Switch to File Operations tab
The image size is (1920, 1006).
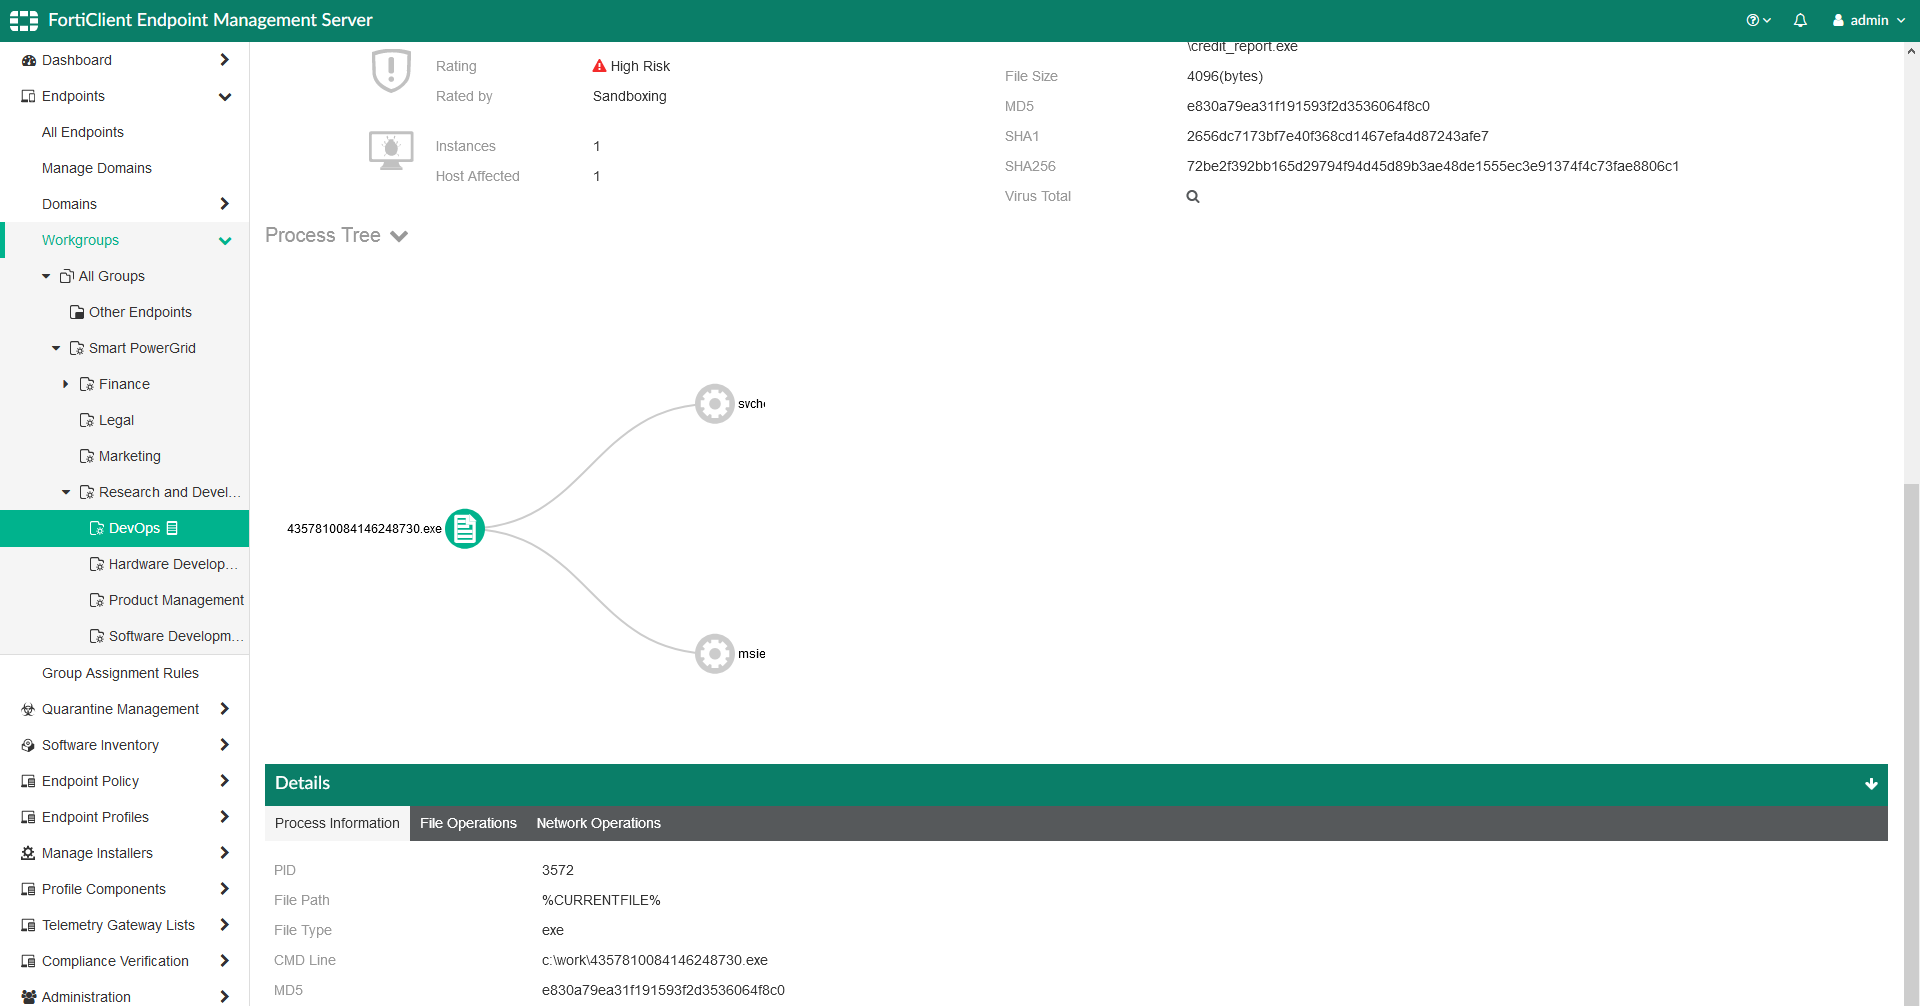pos(468,823)
